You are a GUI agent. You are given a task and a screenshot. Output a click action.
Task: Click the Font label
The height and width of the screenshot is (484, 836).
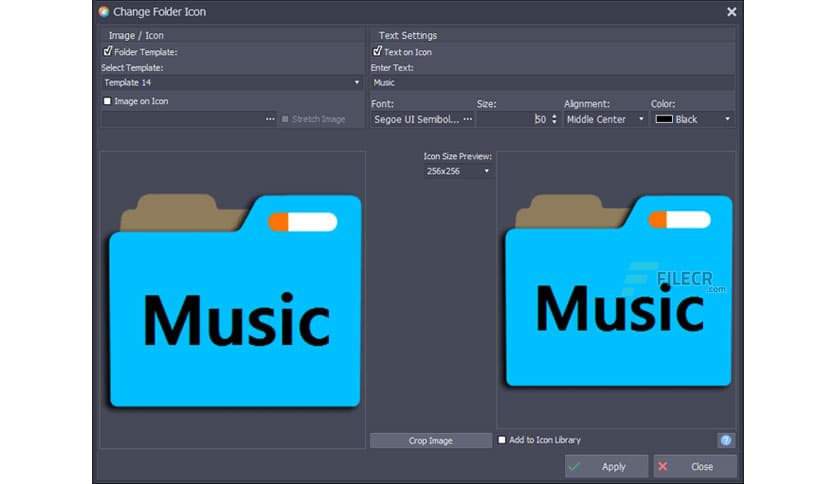[382, 104]
